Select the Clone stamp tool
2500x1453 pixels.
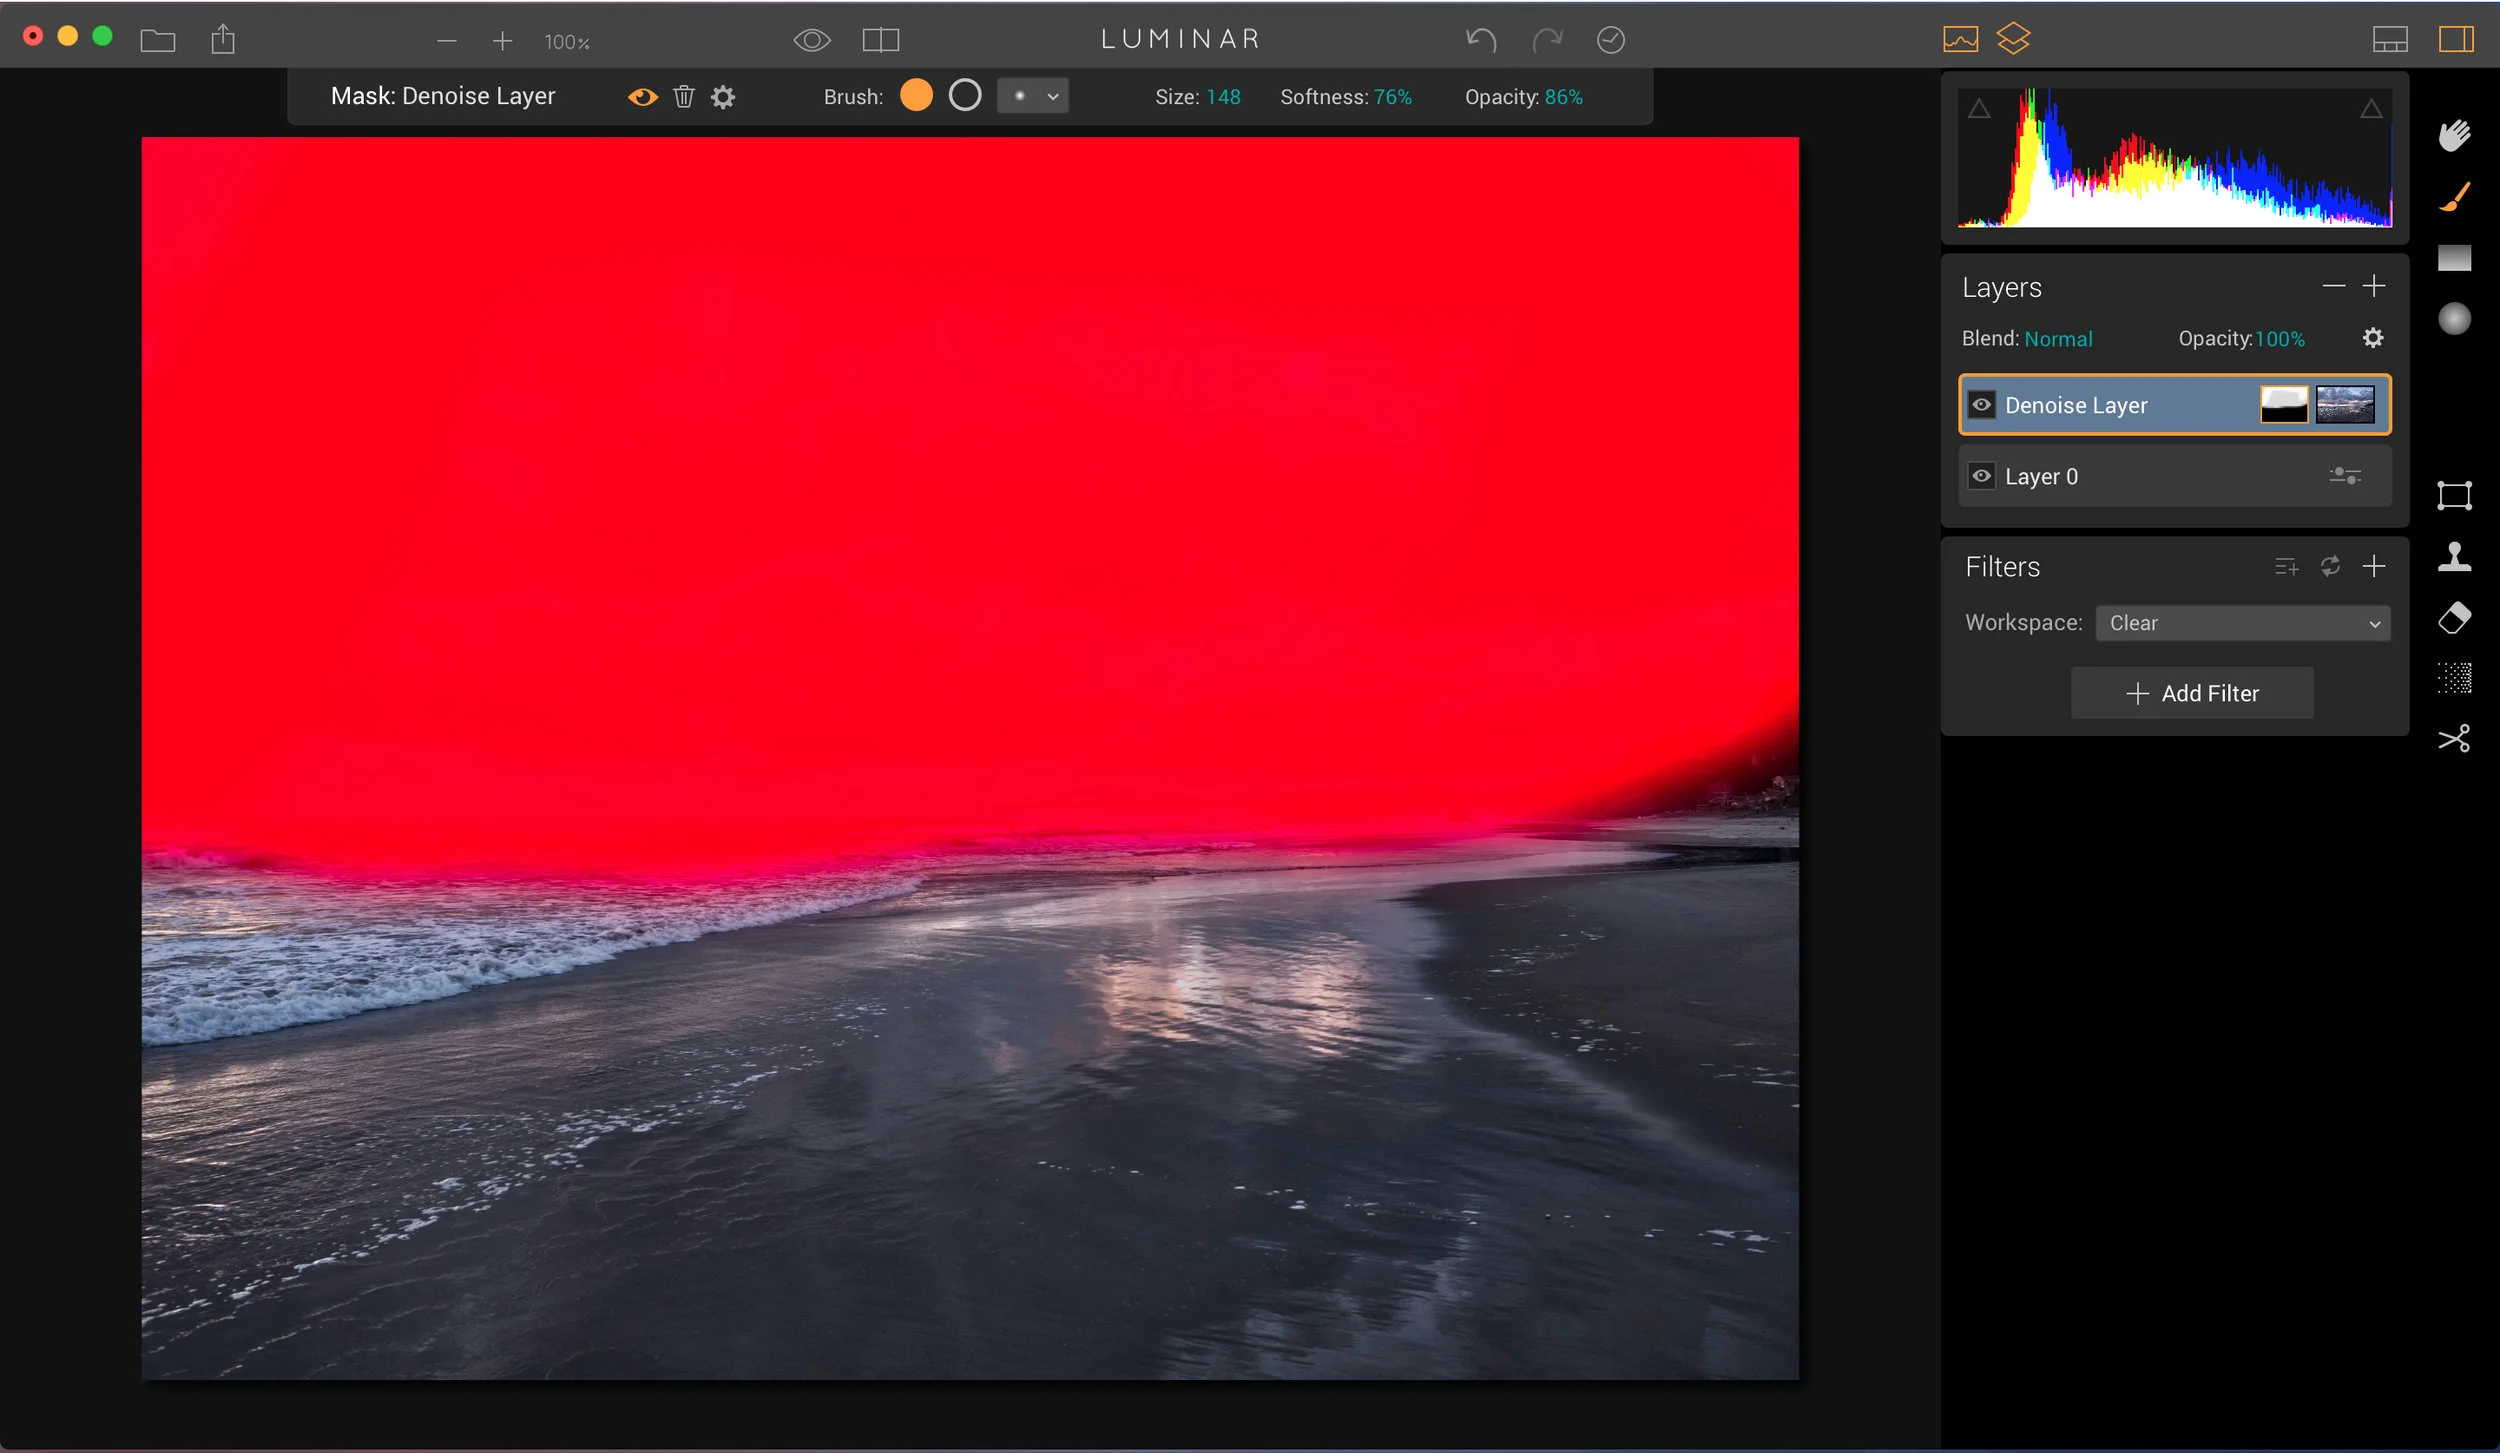pos(2455,556)
